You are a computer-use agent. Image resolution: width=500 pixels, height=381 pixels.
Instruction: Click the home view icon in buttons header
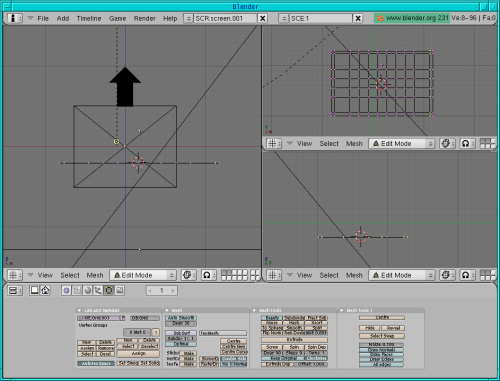coord(45,291)
